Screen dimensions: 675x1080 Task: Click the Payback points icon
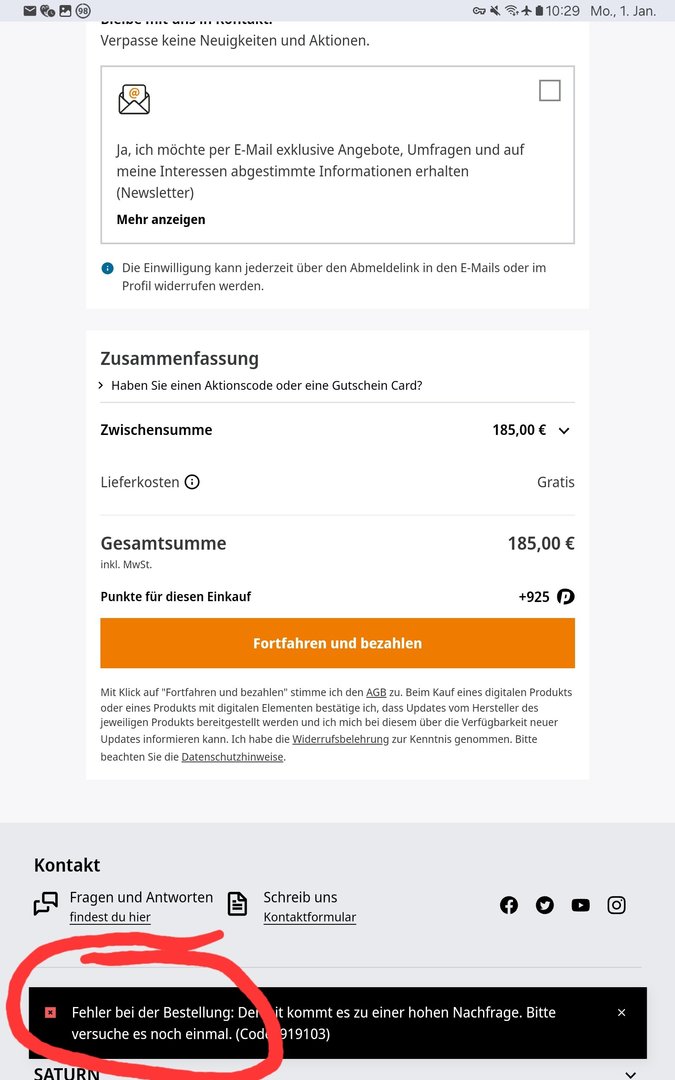tap(566, 597)
